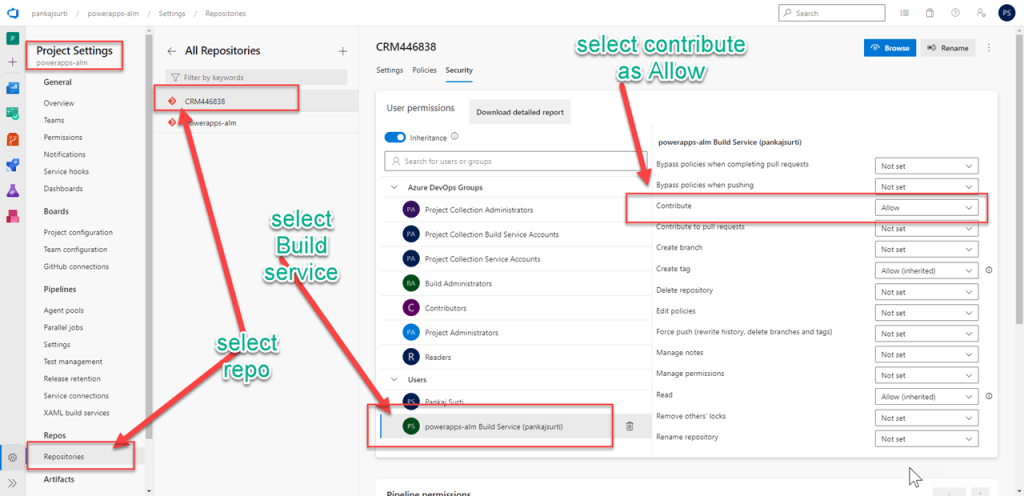Click the Search for users or groups field
This screenshot has height=496, width=1024.
(512, 161)
